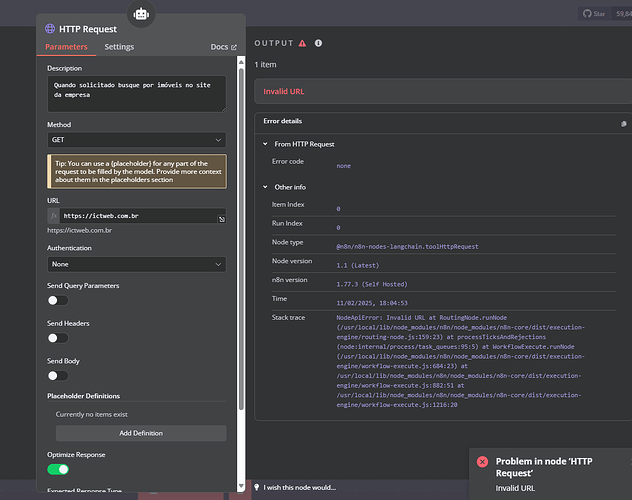This screenshot has height=500, width=632.
Task: Click the output warning triangle icon
Action: [x=302, y=43]
